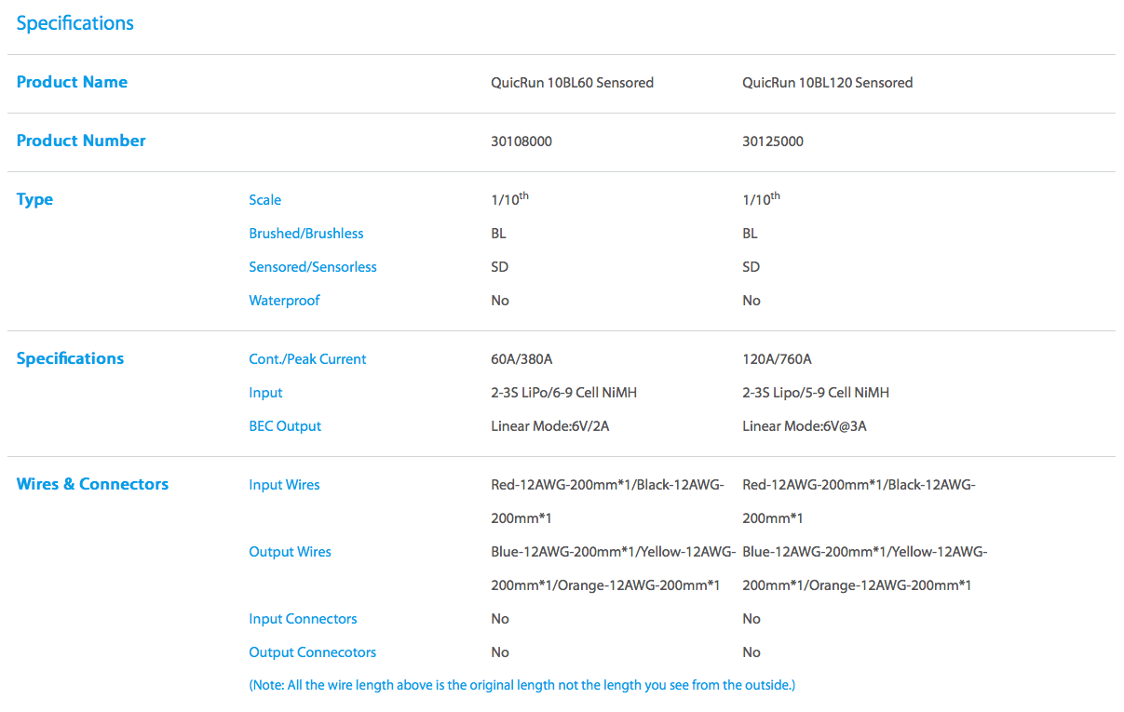Click the wire length note at bottom

(x=522, y=686)
